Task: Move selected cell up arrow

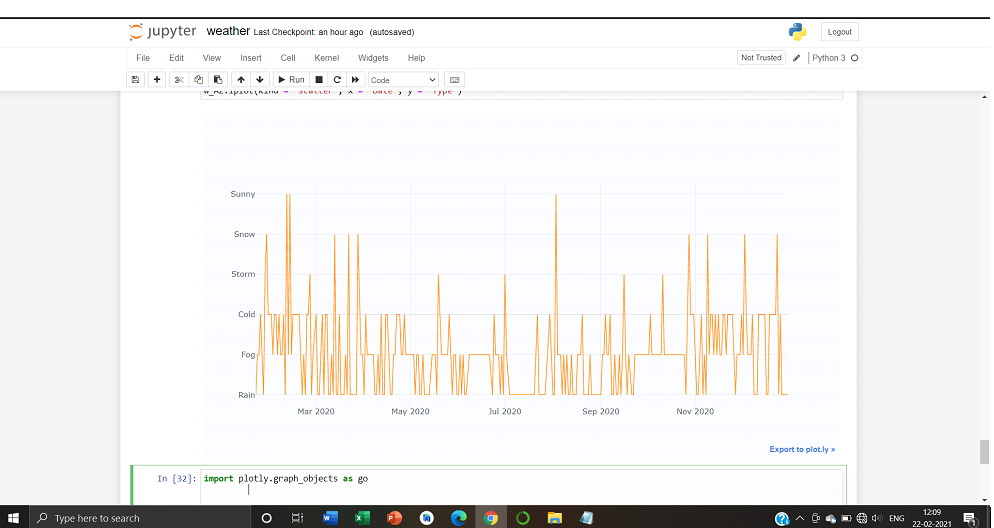Action: 241,79
